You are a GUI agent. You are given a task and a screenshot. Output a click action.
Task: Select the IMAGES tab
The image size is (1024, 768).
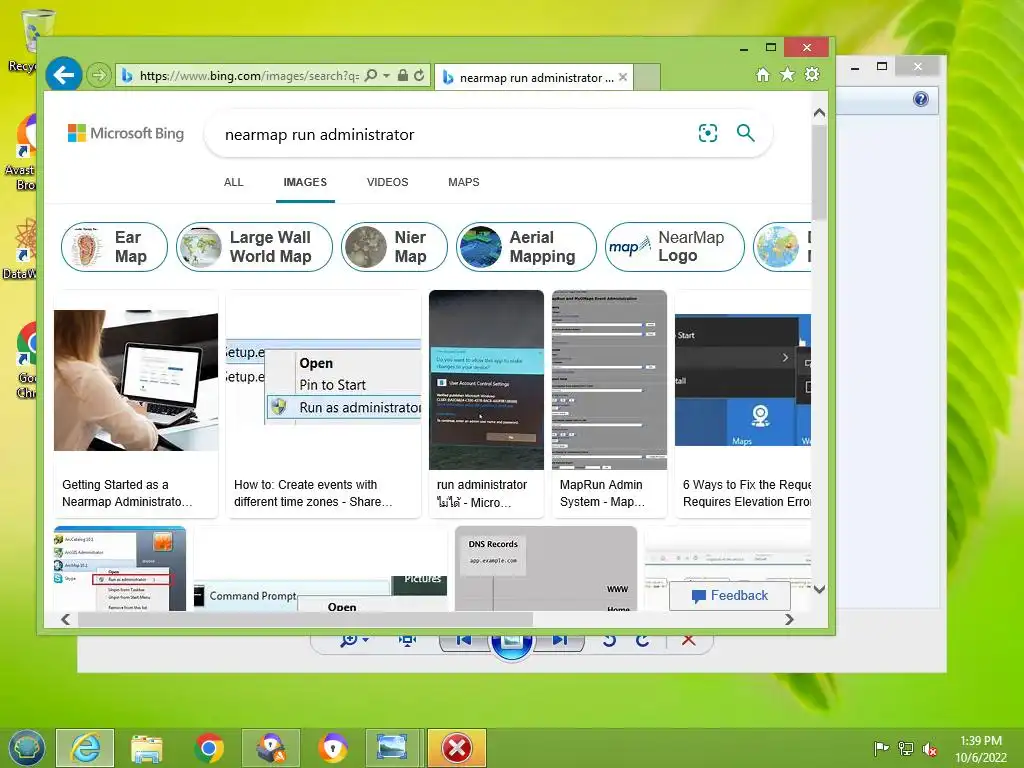[x=305, y=182]
